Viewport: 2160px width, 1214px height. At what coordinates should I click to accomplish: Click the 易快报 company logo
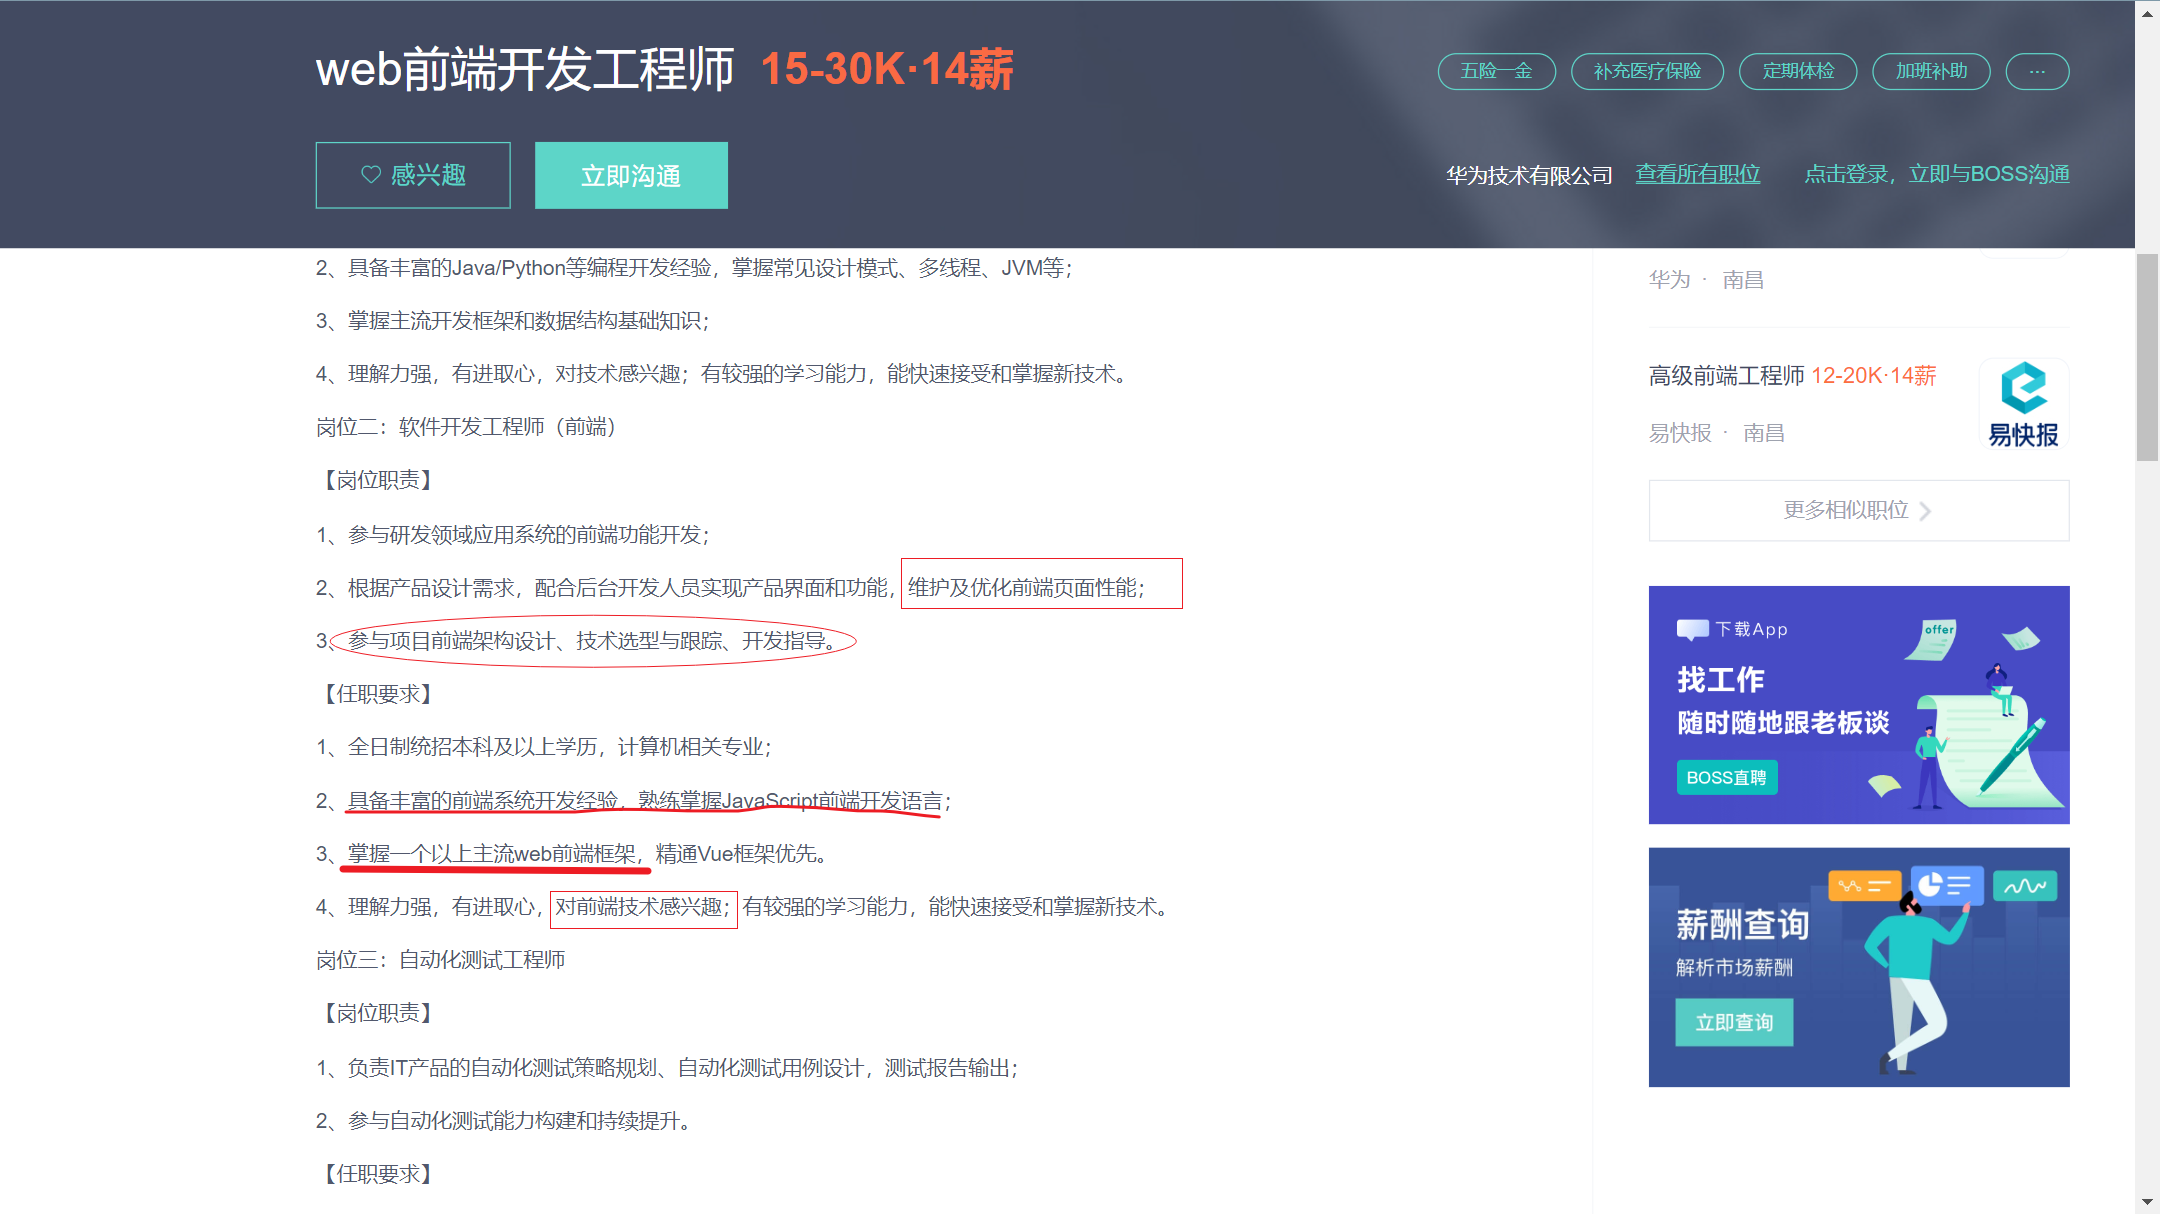coord(2023,404)
